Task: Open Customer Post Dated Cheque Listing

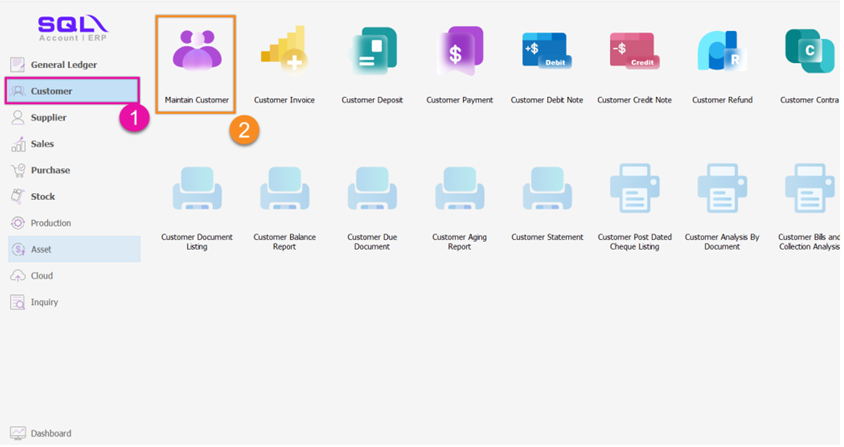Action: [634, 190]
